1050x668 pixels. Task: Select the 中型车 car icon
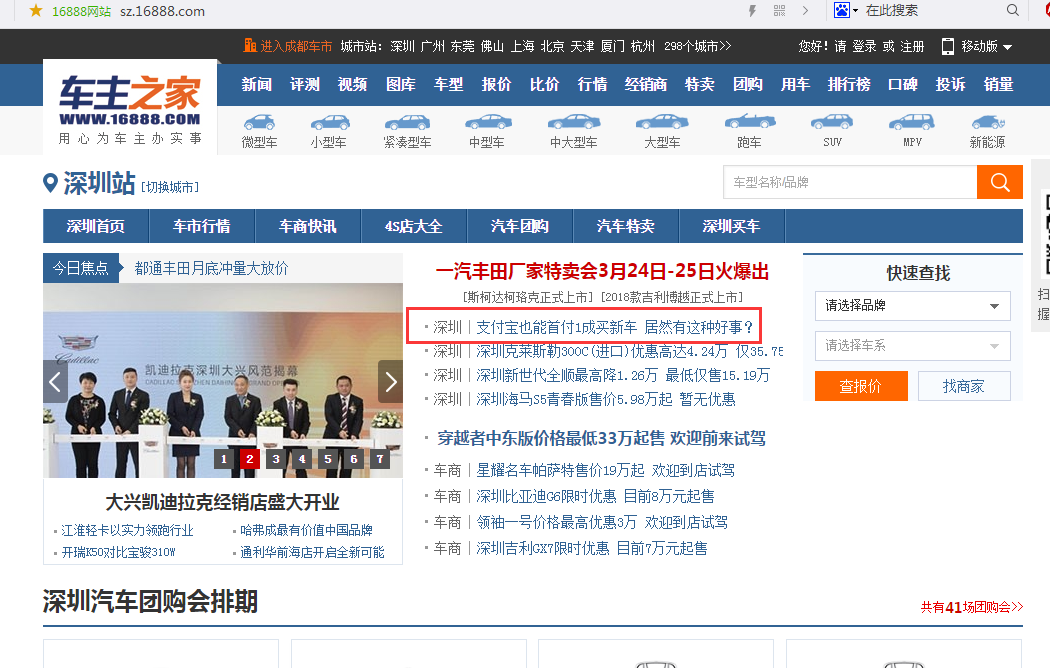coord(488,122)
